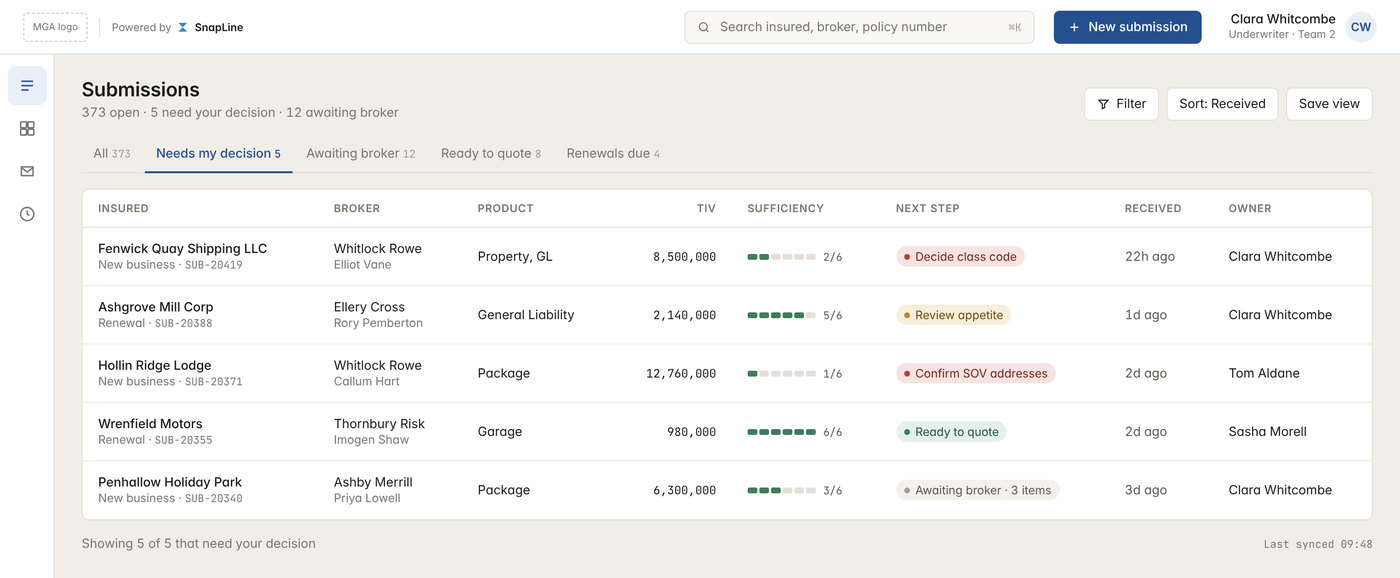Open the Penhallow Holiday Park submission
This screenshot has height=578, width=1400.
click(727, 490)
